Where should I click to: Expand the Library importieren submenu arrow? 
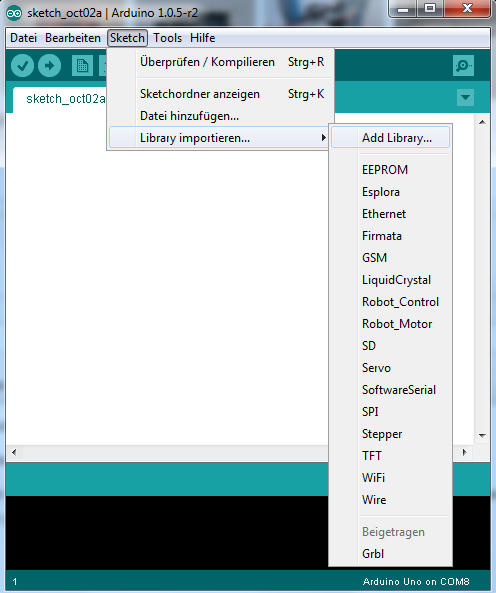click(323, 138)
